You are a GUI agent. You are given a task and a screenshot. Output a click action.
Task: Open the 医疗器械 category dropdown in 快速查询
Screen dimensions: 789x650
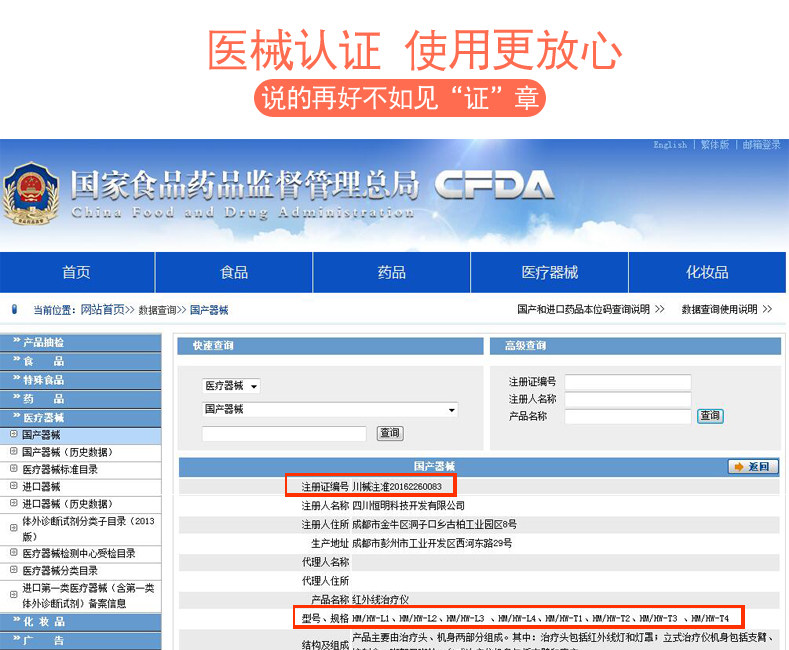click(231, 386)
